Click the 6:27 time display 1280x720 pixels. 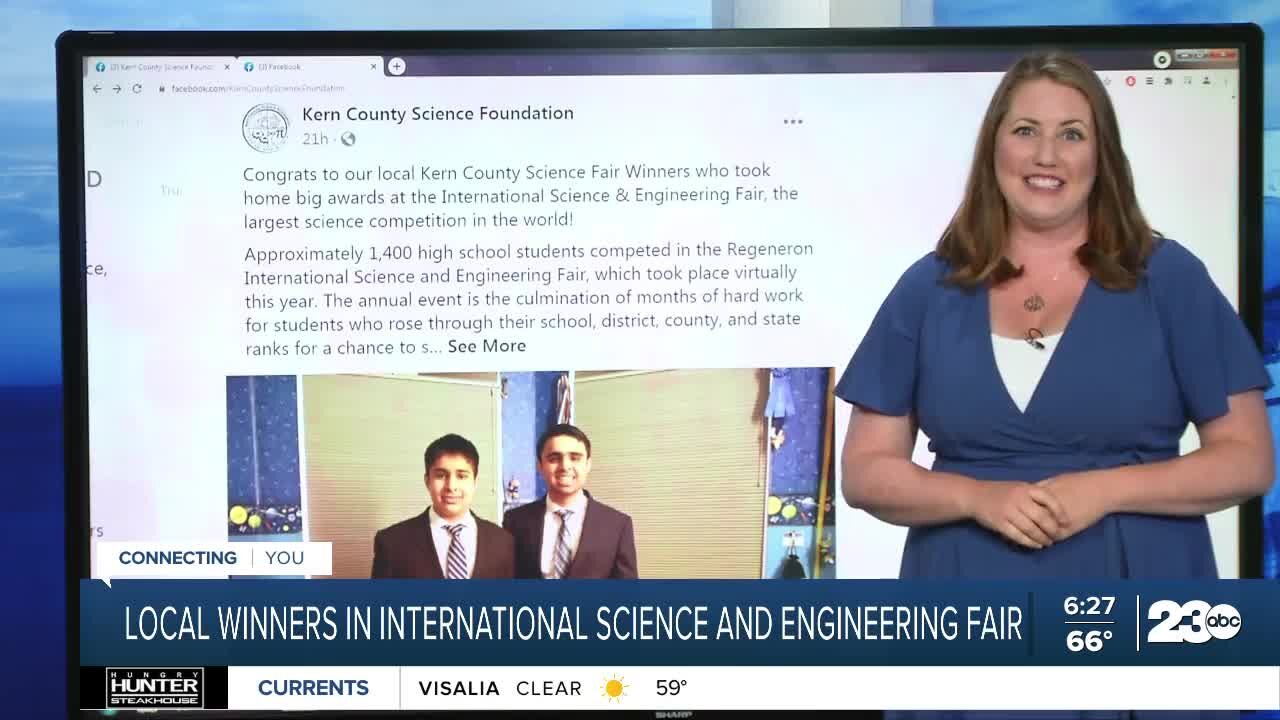tap(1089, 606)
